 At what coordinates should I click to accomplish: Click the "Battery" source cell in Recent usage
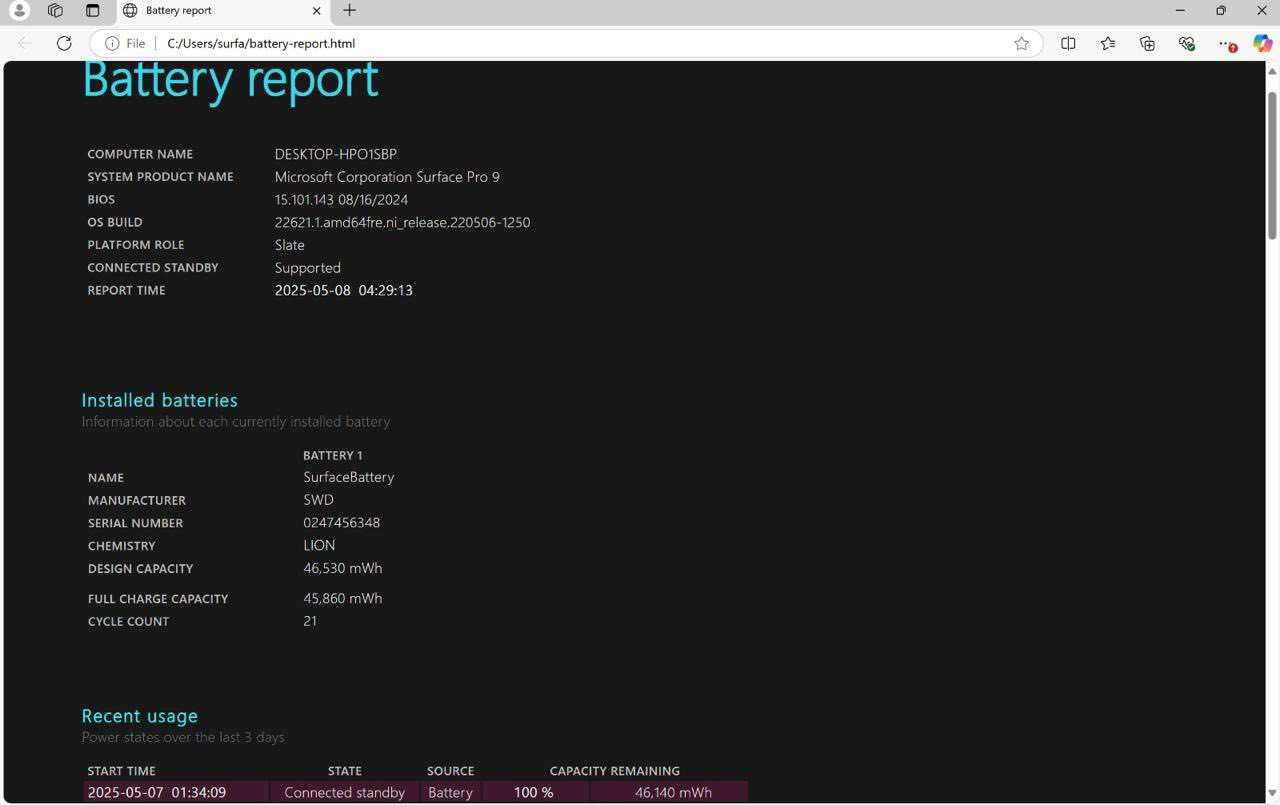[450, 792]
